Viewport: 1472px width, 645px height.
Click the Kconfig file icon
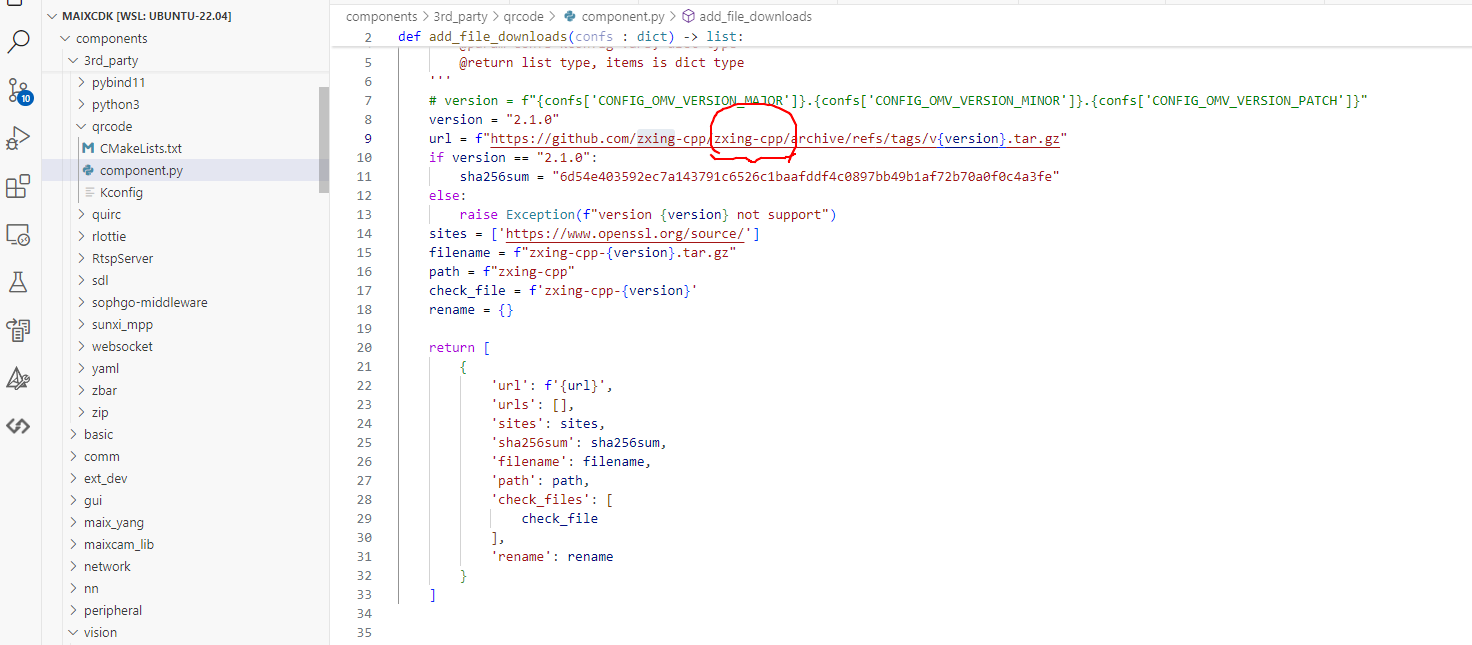pos(88,192)
